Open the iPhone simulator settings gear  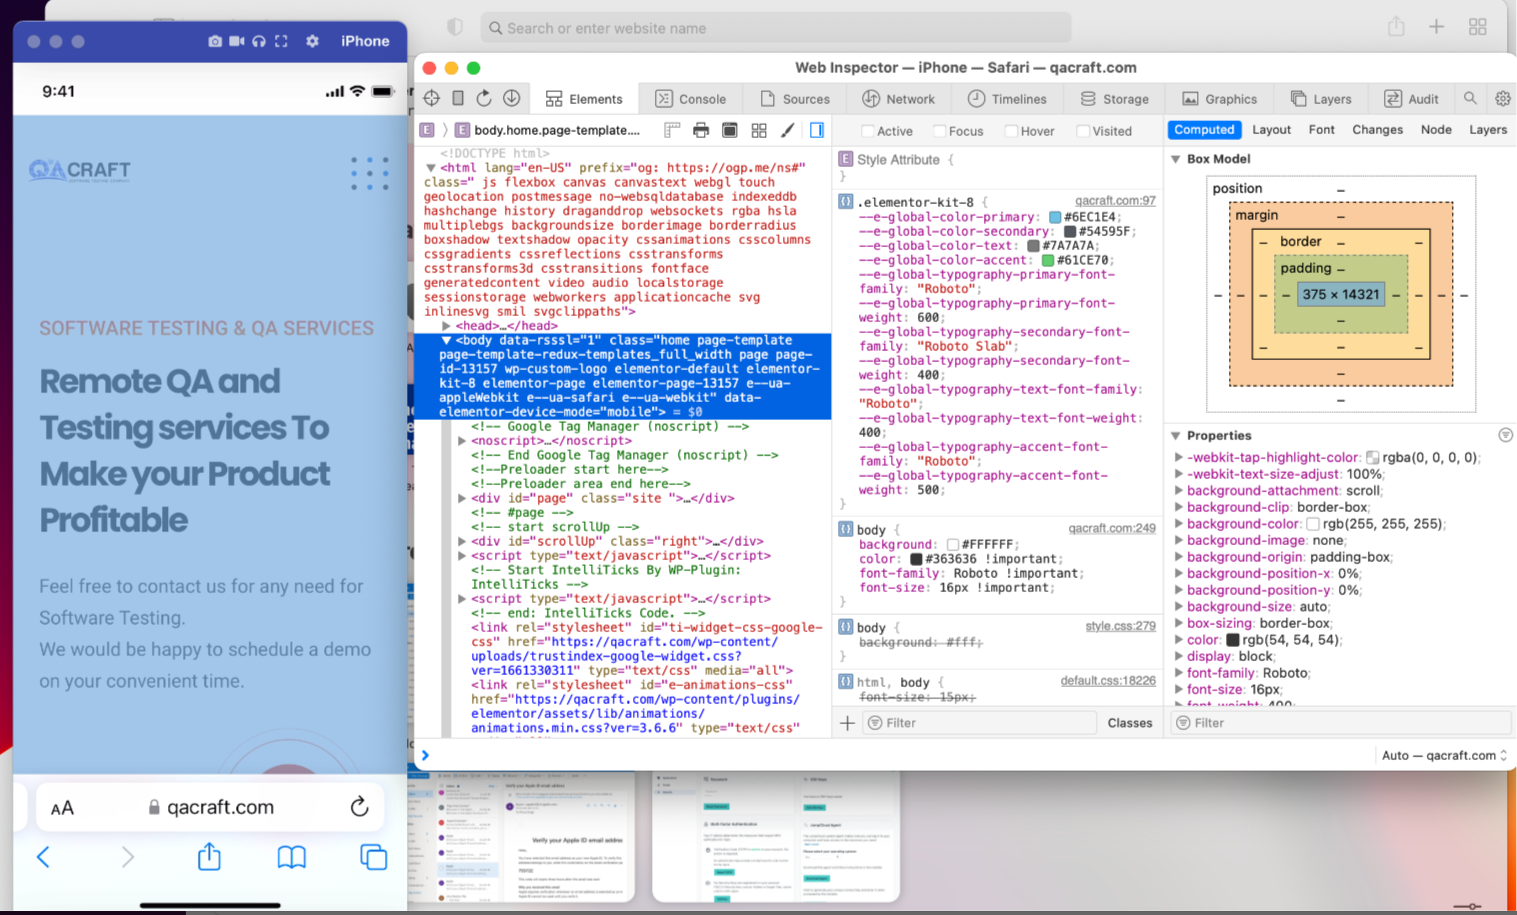pyautogui.click(x=312, y=41)
